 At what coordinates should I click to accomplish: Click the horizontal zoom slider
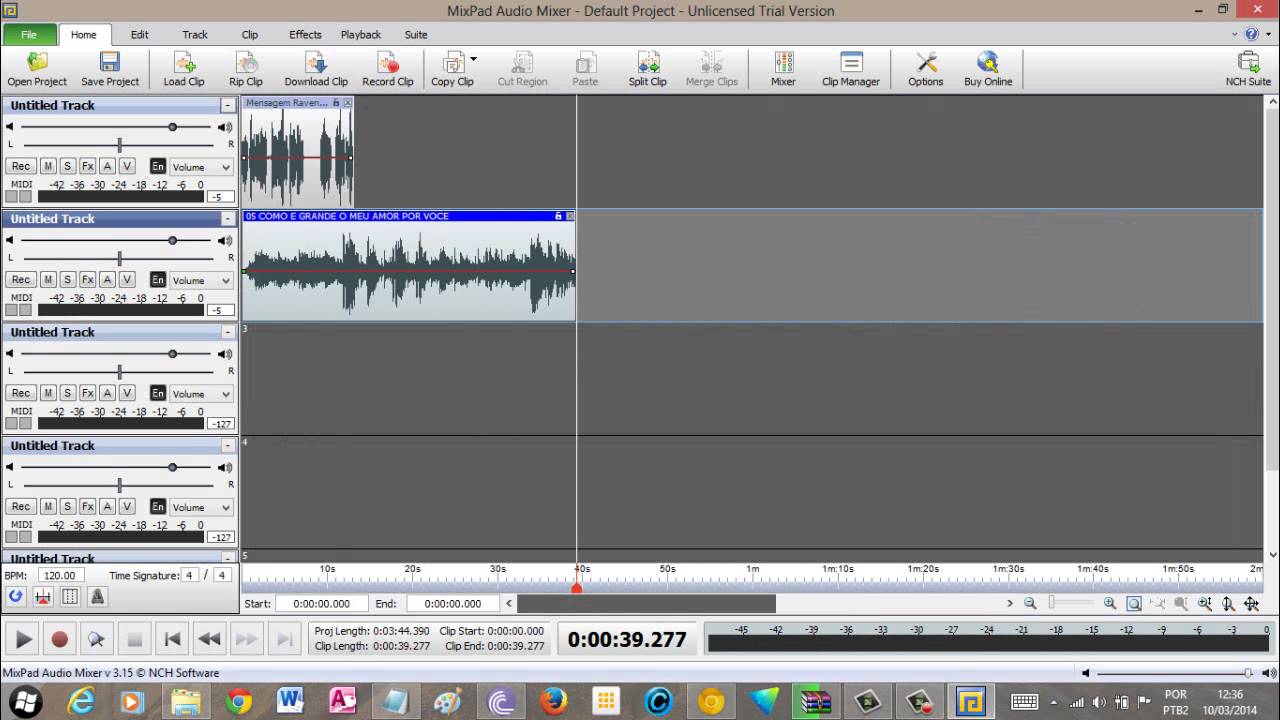[1069, 603]
